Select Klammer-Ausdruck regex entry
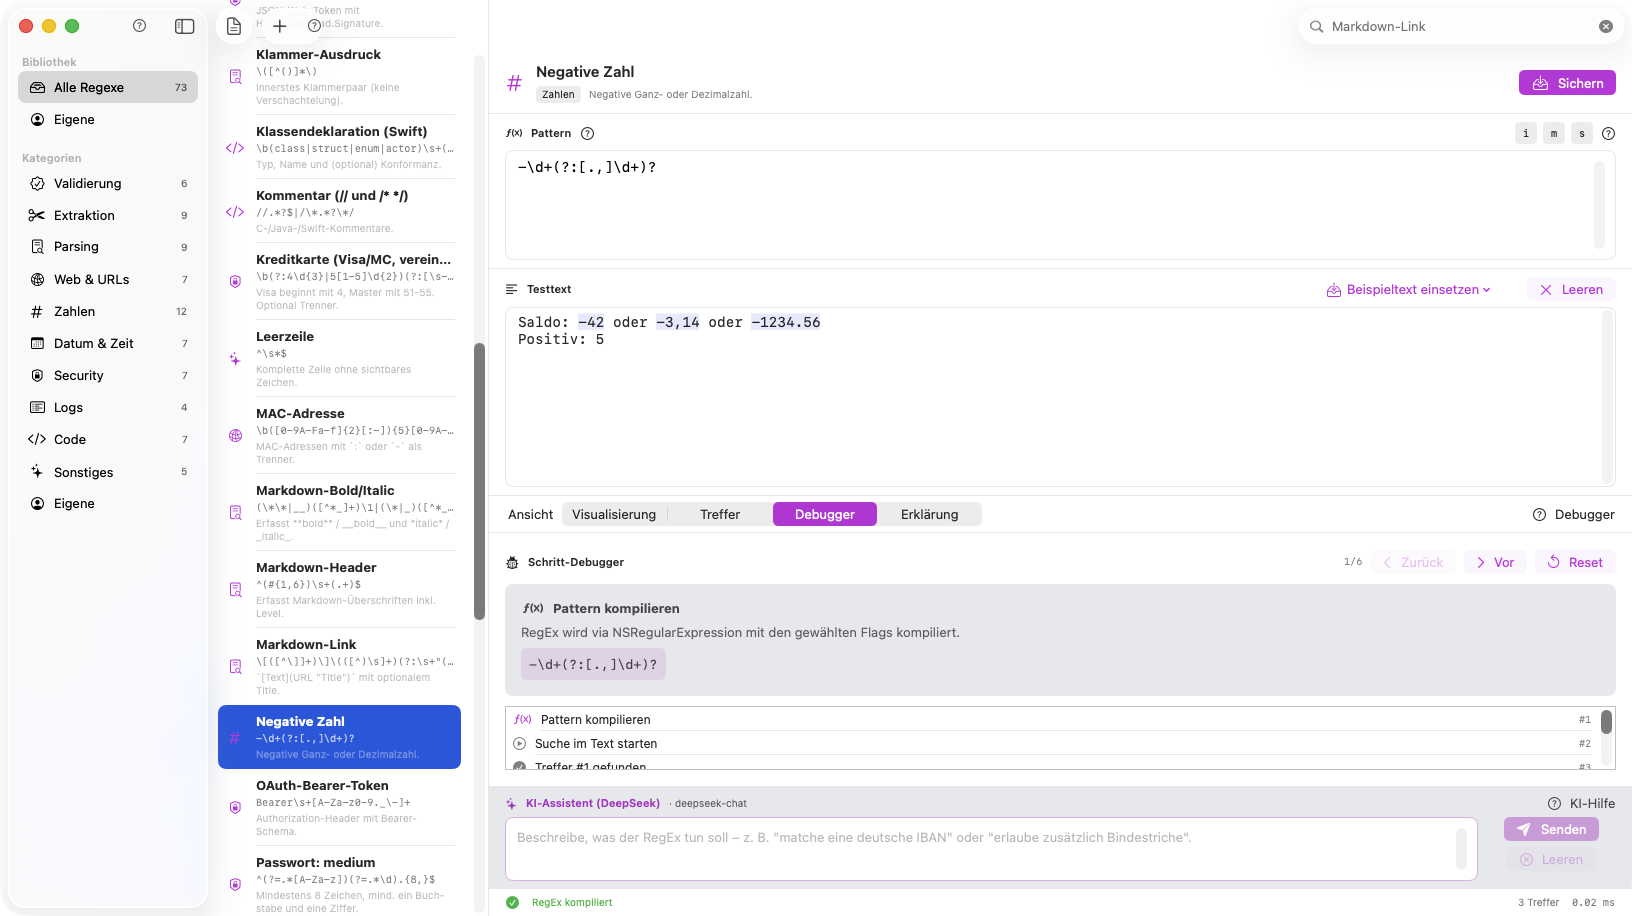This screenshot has height=916, width=1632. pyautogui.click(x=339, y=77)
